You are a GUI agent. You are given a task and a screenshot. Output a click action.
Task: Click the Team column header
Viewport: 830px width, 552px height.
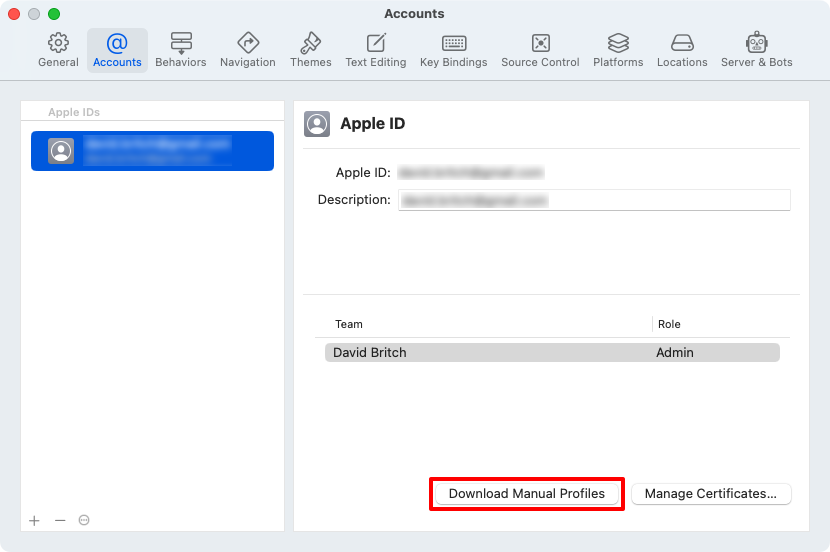click(x=349, y=324)
